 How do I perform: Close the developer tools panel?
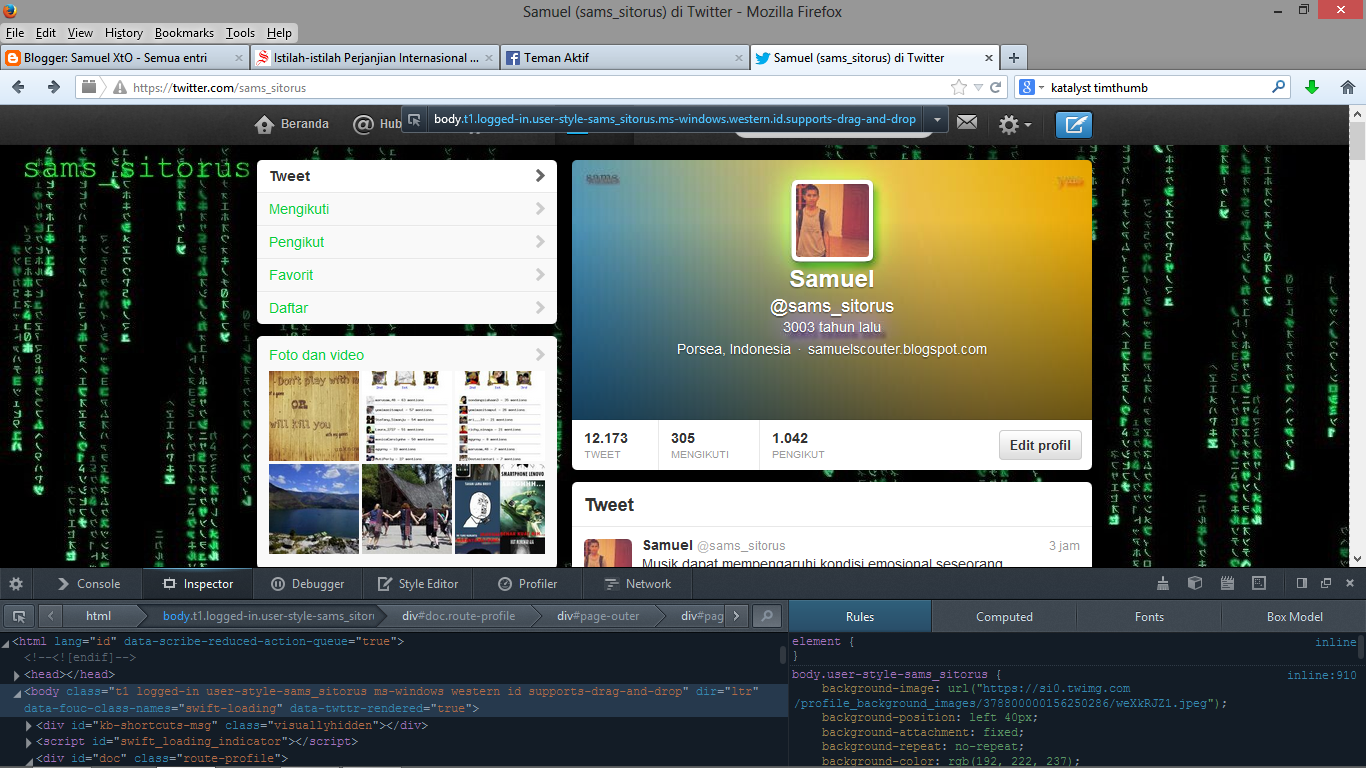[1350, 584]
